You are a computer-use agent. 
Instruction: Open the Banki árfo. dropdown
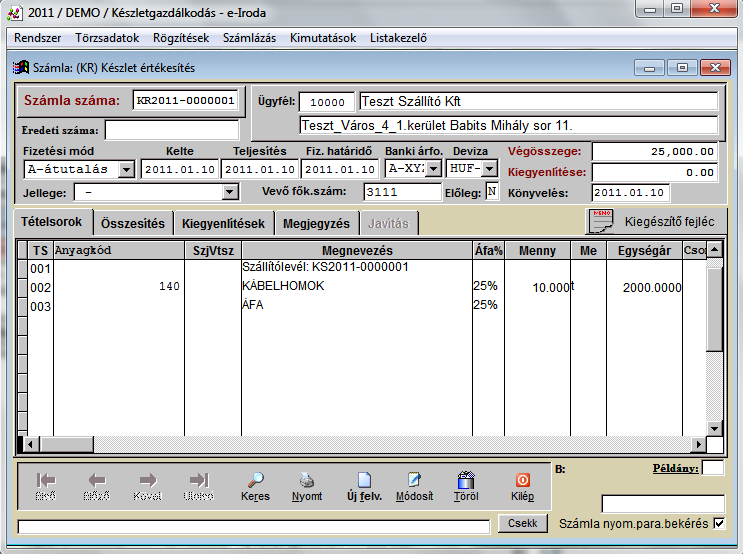point(434,169)
